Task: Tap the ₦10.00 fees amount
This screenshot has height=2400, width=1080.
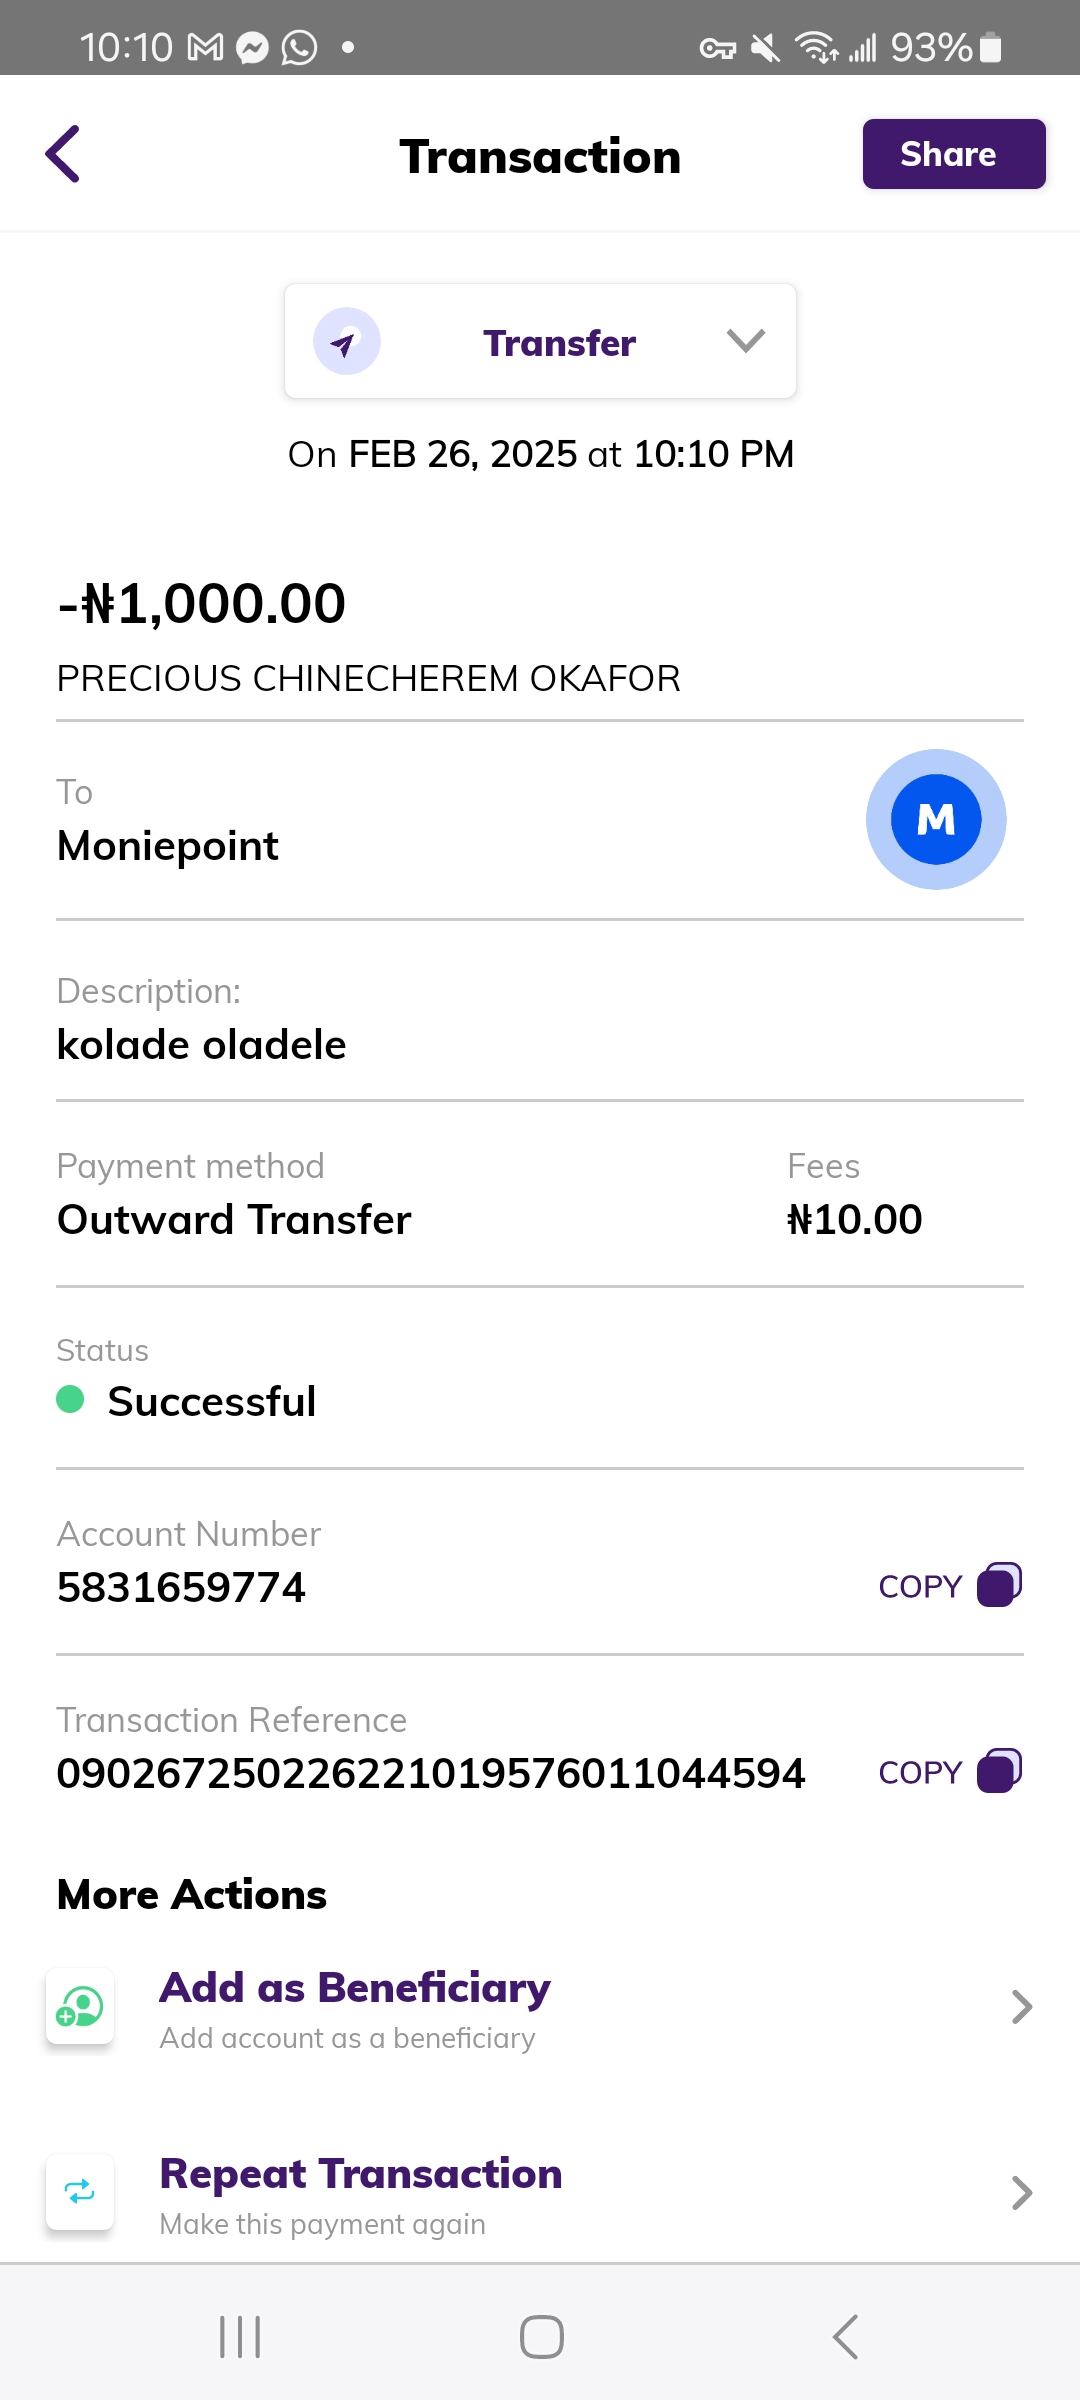Action: (x=855, y=1220)
